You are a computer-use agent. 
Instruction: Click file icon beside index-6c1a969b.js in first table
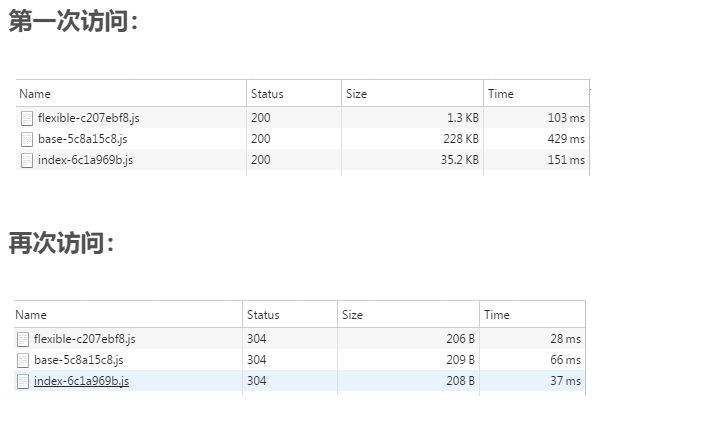(x=27, y=160)
